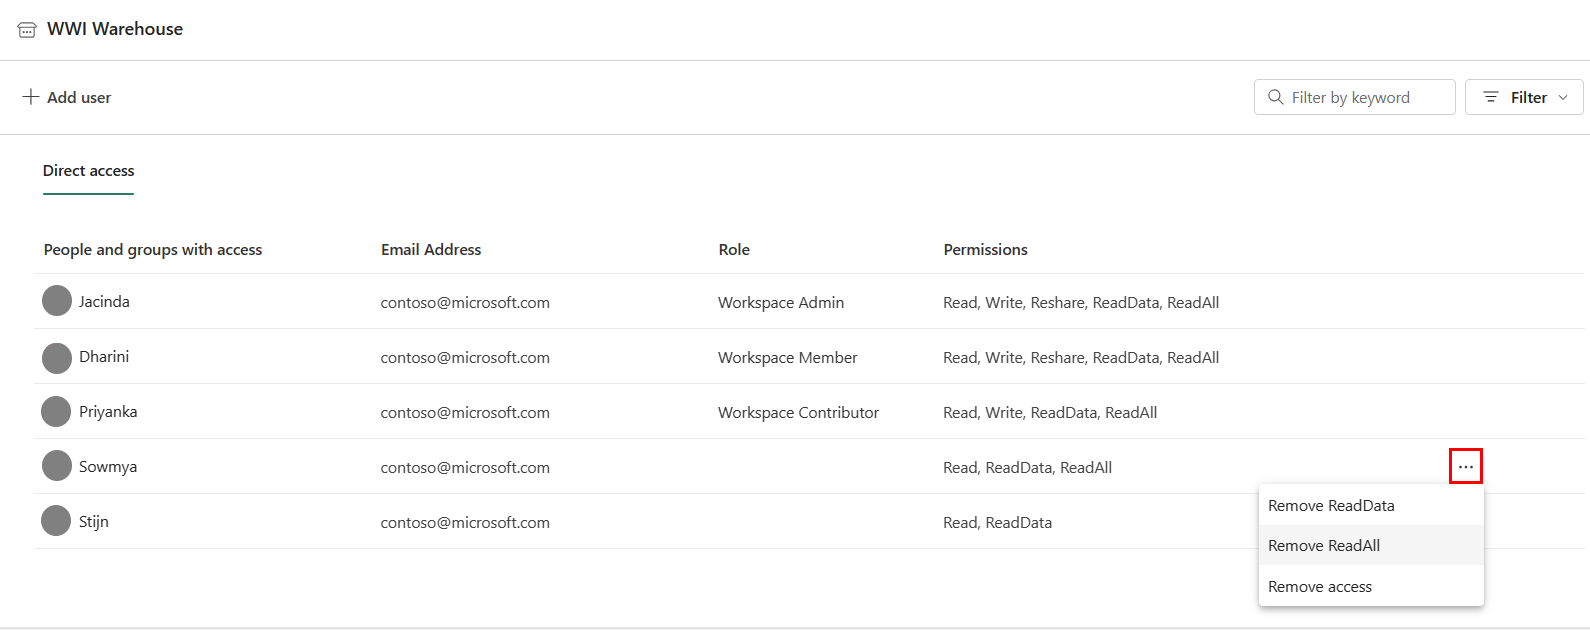Select Remove ReadData from menu

1331,506
